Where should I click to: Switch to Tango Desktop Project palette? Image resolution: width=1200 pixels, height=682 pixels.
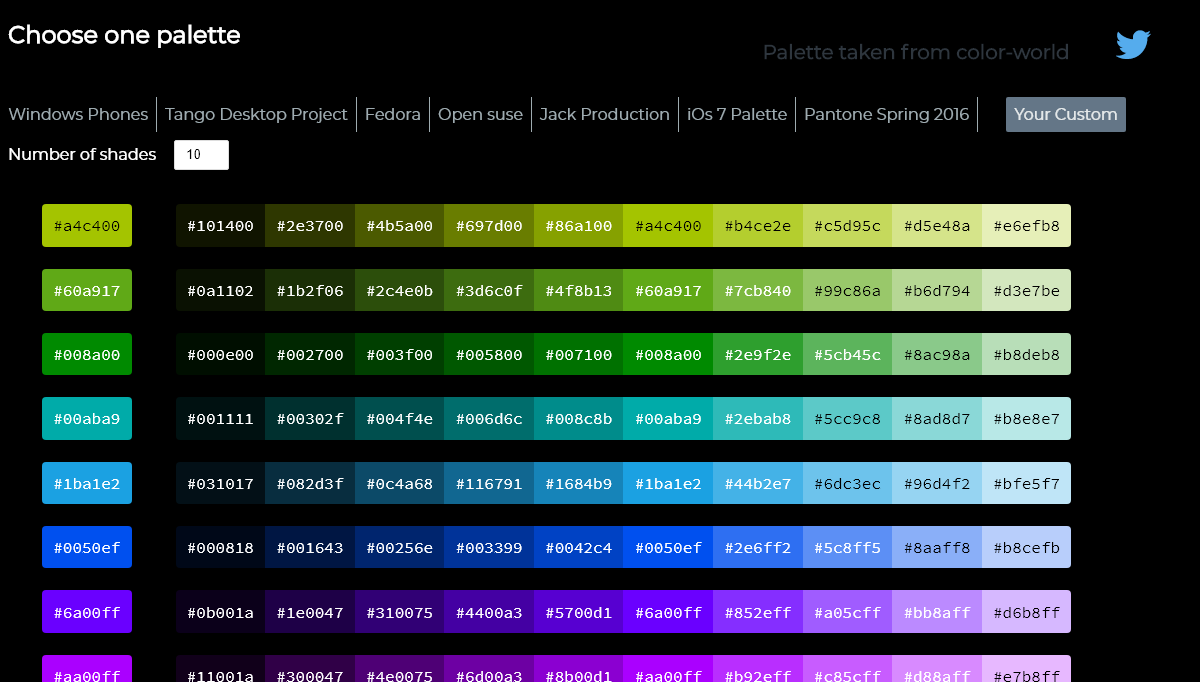pos(256,114)
